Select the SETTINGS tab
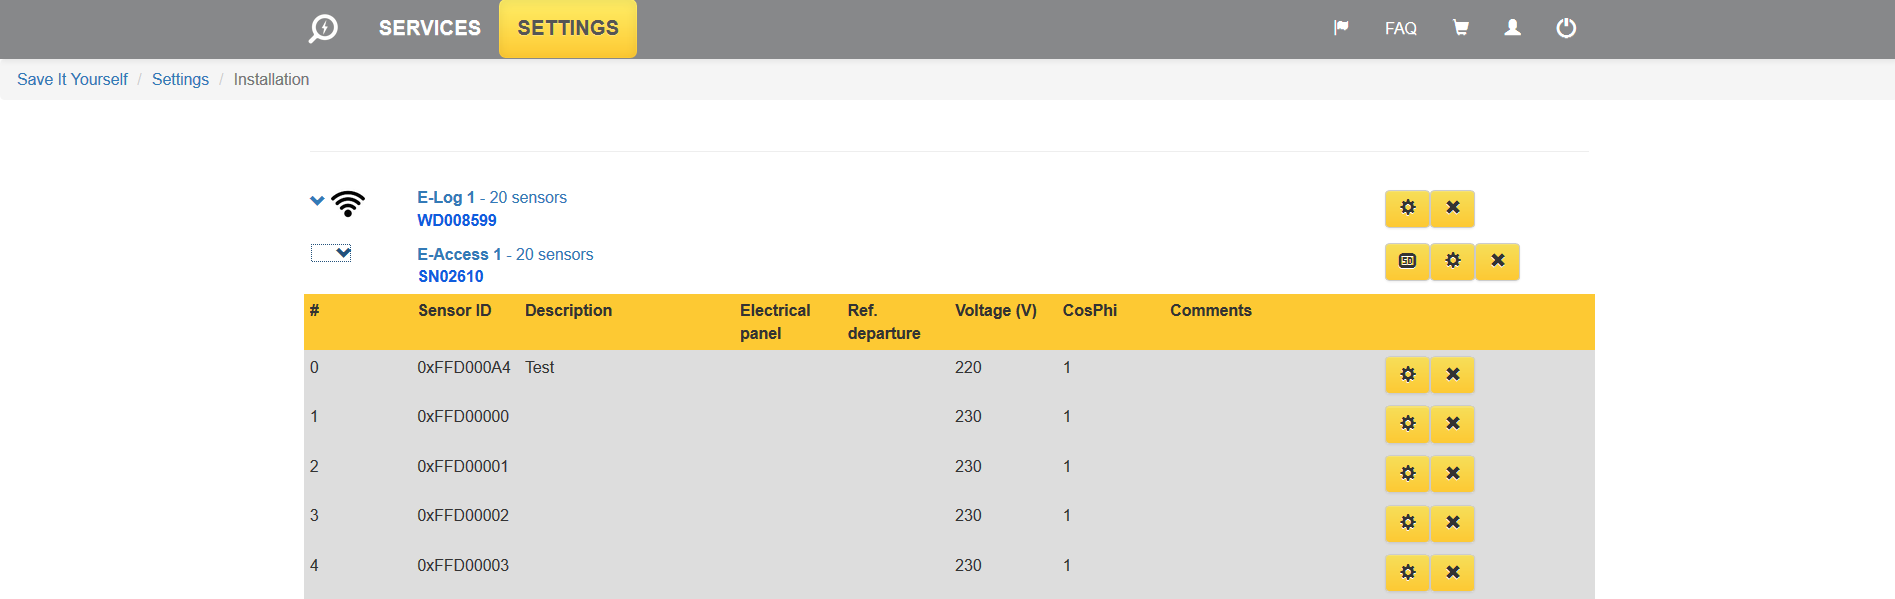 tap(567, 28)
